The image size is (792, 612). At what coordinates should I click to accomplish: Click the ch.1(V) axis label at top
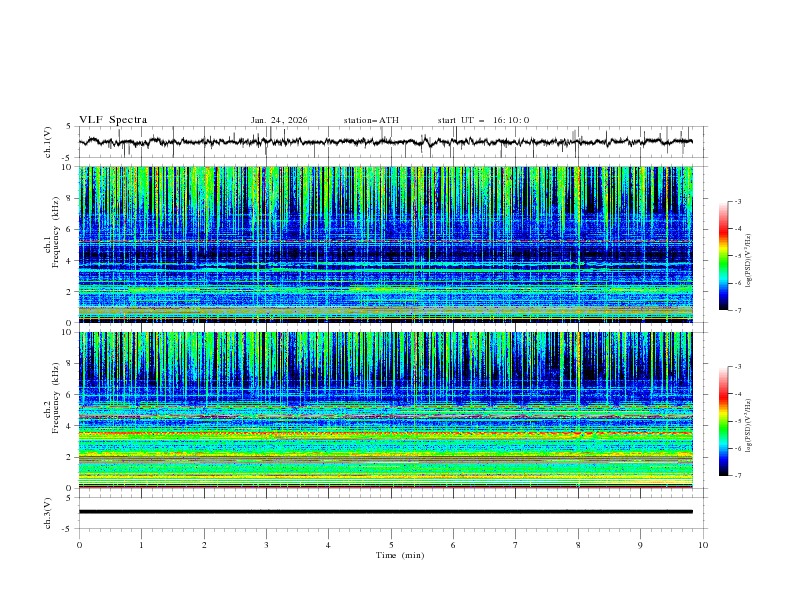tap(50, 142)
